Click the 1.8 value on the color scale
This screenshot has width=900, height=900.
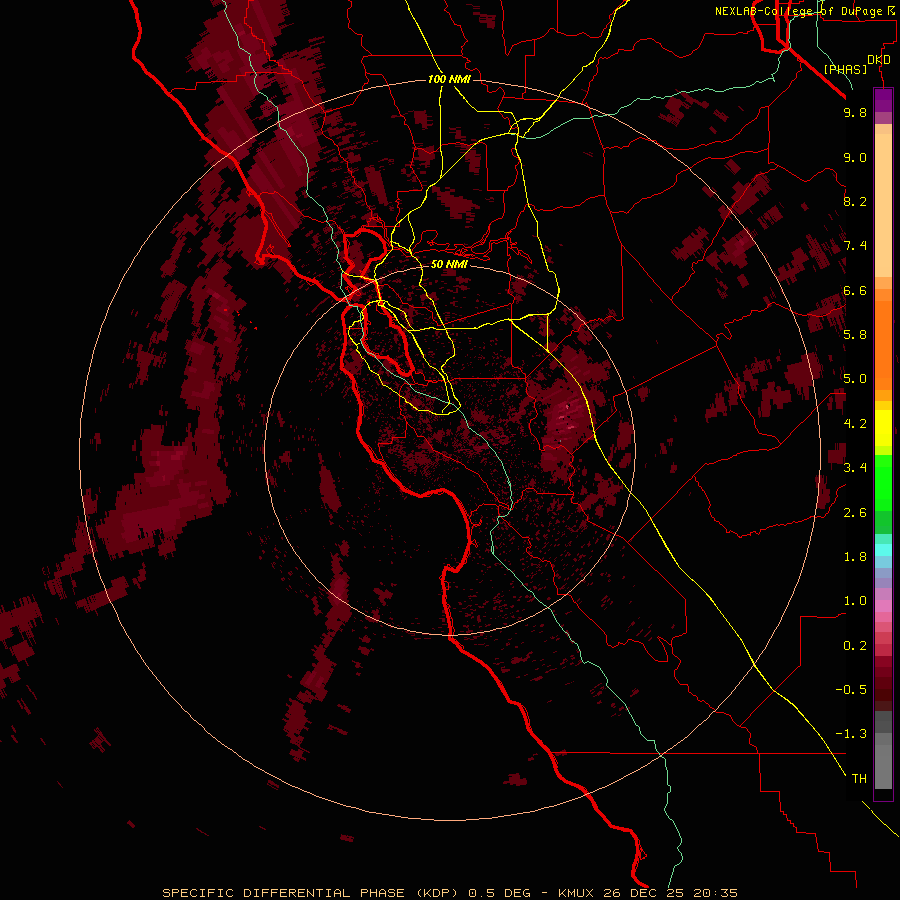[x=855, y=557]
